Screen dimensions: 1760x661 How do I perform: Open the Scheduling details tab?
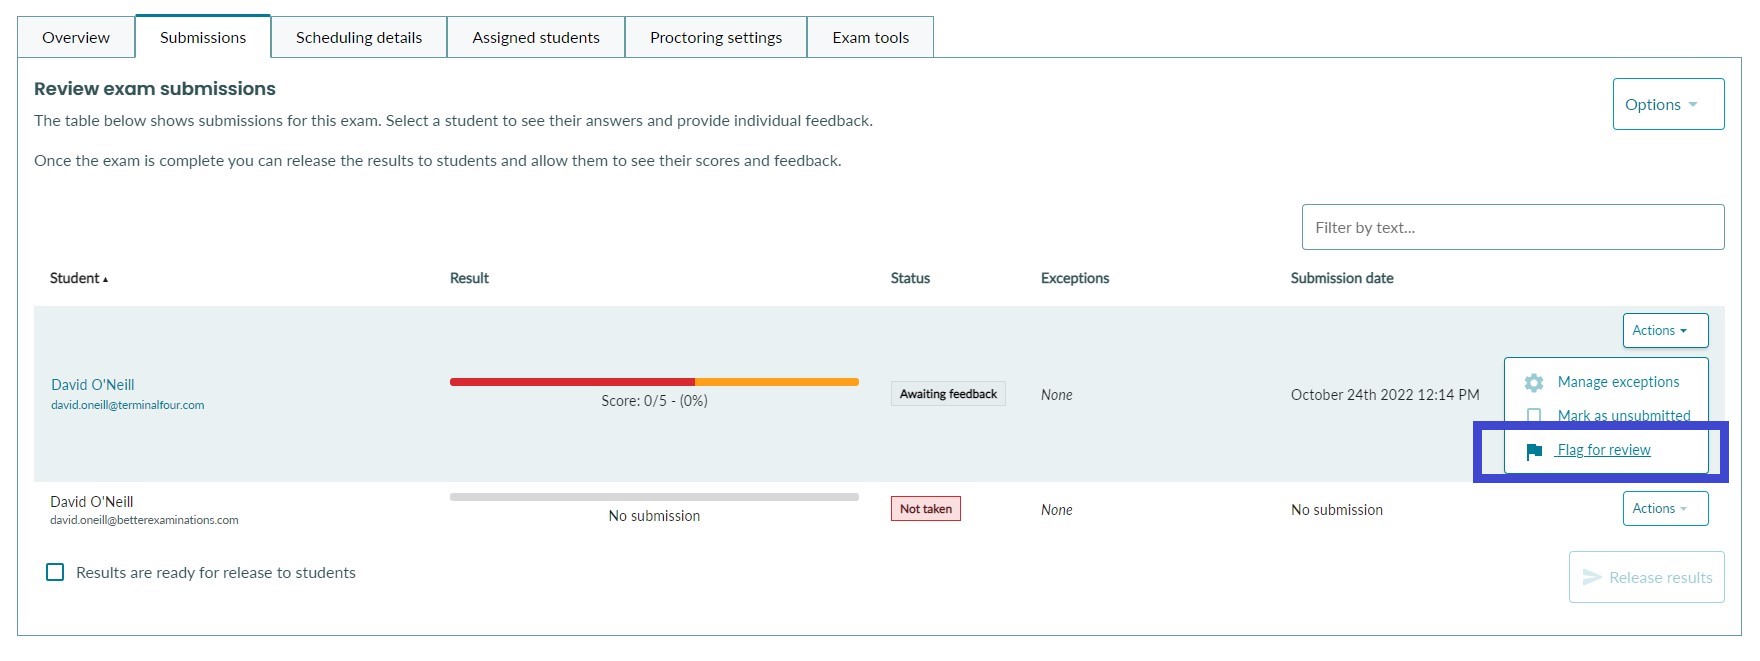(x=359, y=37)
